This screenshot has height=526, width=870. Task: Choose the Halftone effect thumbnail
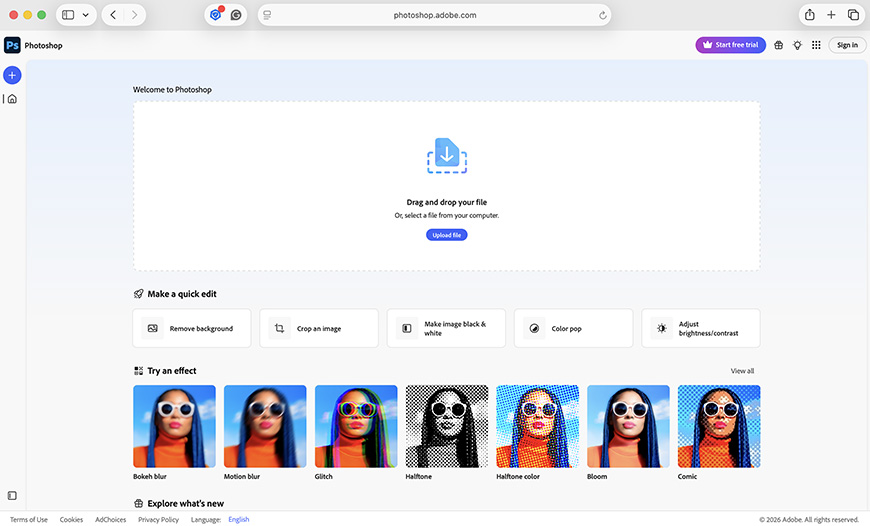click(447, 426)
